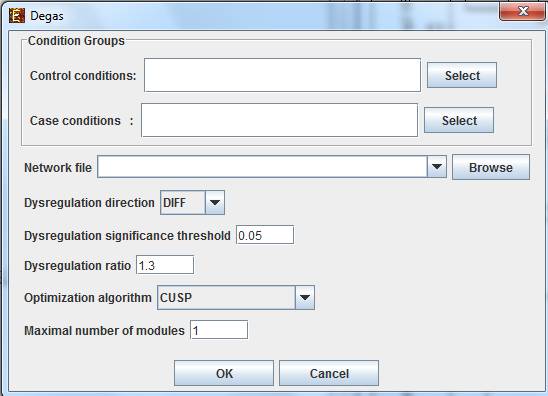Focus the Control conditions text field
548x396 pixels.
[282, 75]
